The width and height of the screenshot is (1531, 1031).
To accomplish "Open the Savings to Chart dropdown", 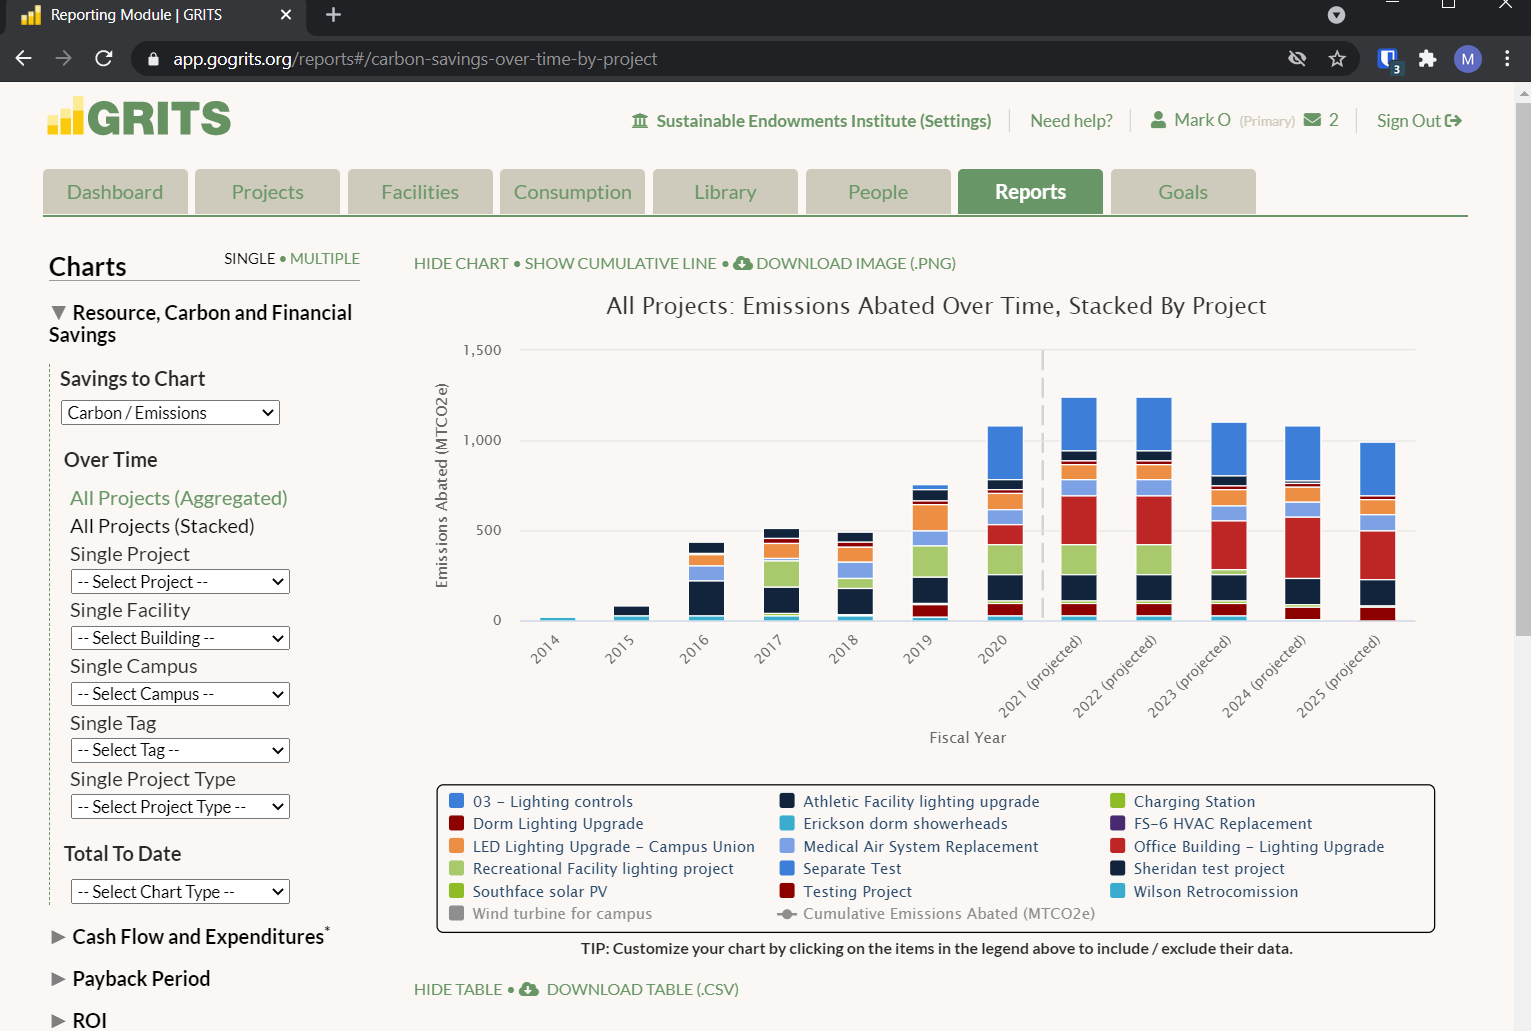I will [x=170, y=413].
